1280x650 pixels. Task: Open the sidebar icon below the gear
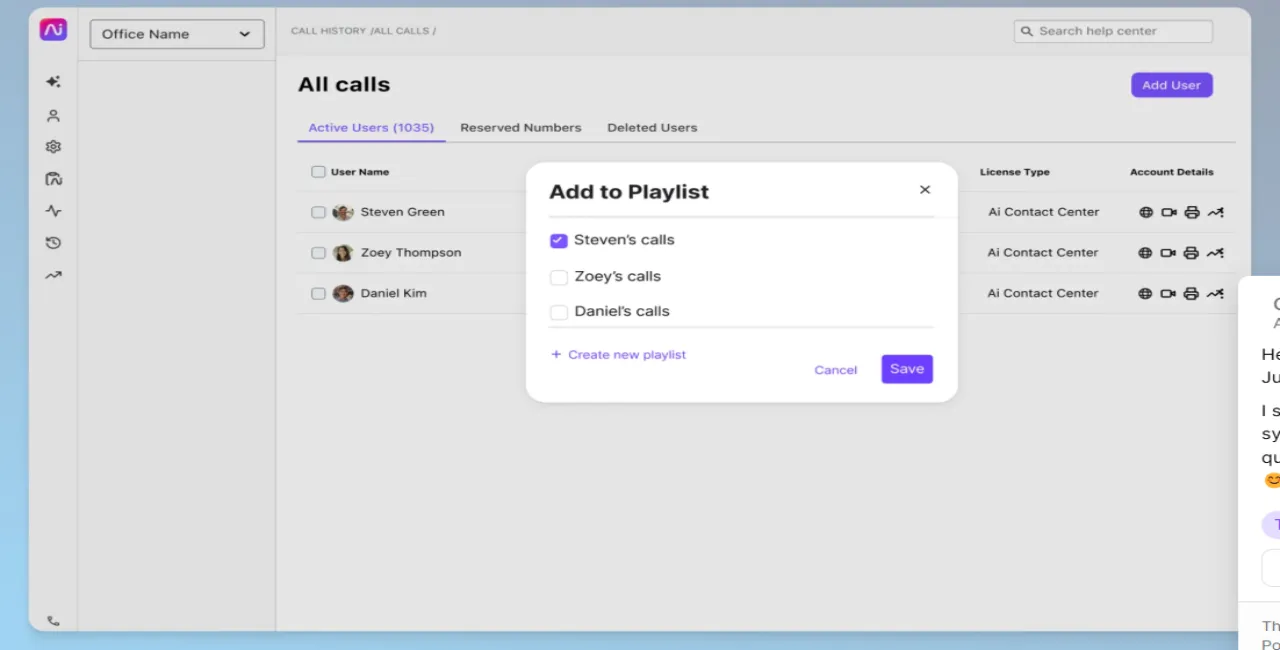pyautogui.click(x=53, y=179)
